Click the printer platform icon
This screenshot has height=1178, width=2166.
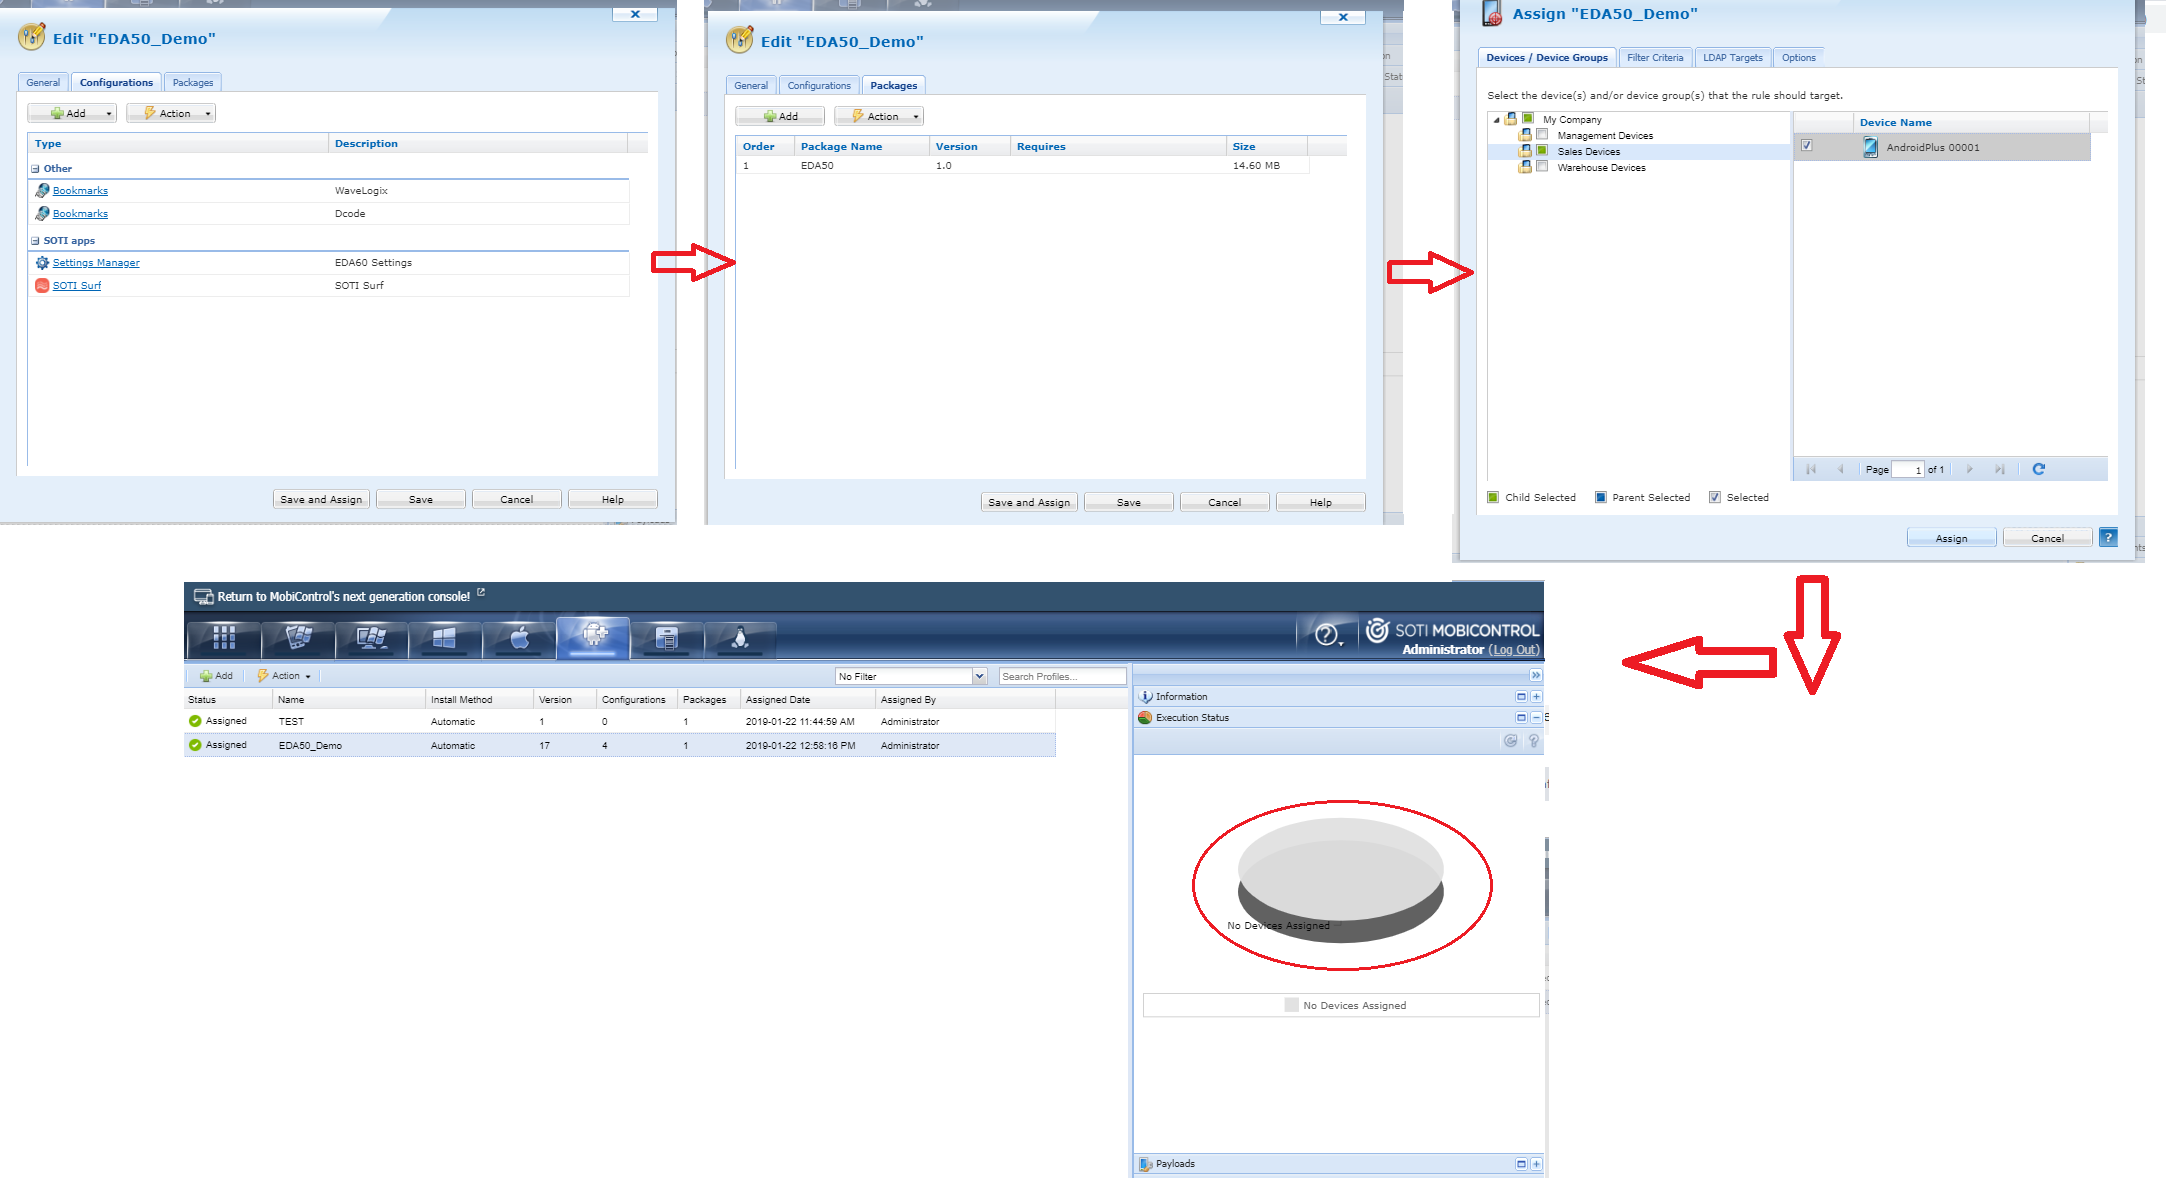point(666,638)
